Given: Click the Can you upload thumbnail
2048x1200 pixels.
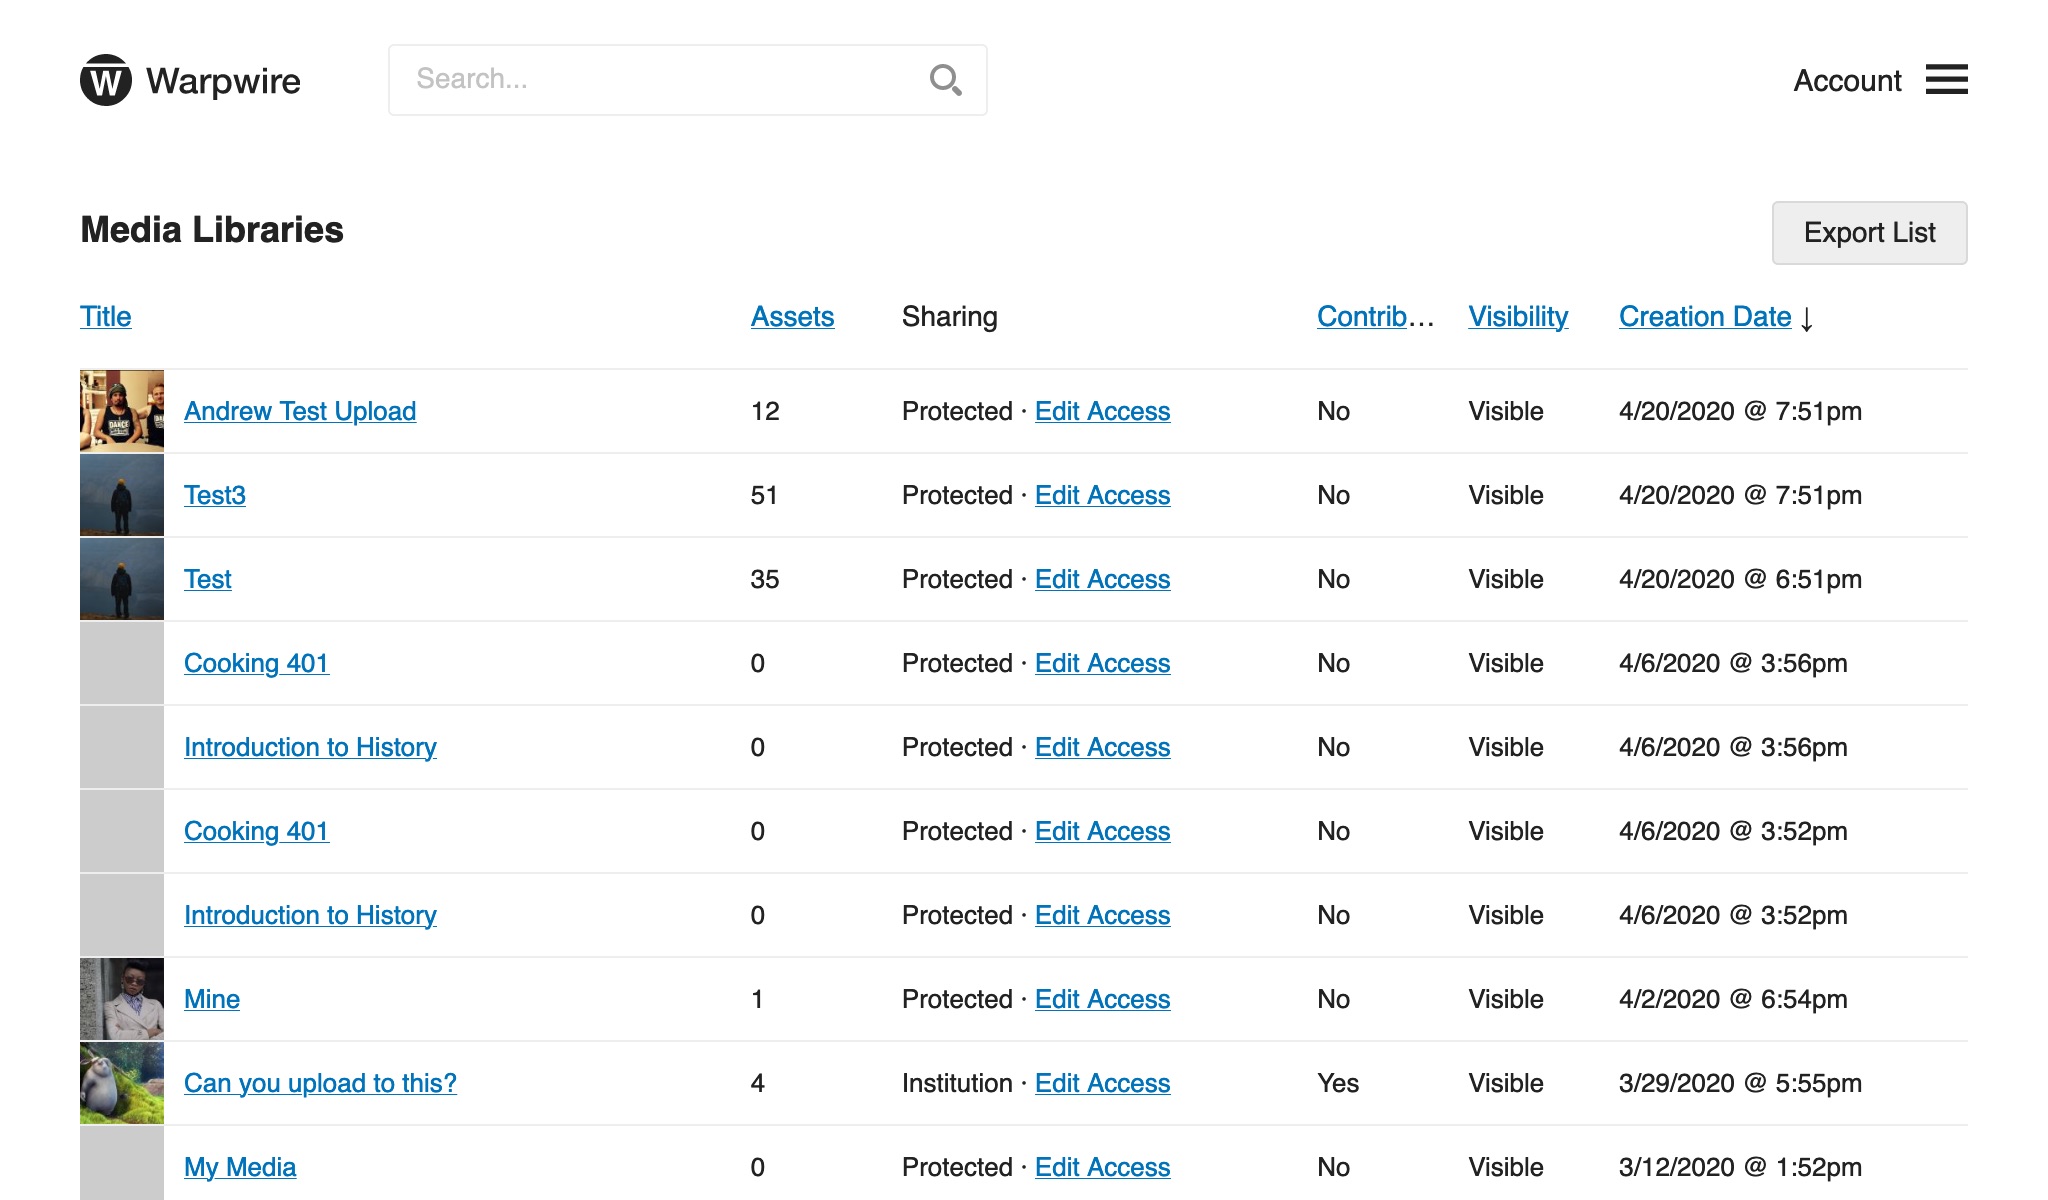Looking at the screenshot, I should [x=122, y=1083].
